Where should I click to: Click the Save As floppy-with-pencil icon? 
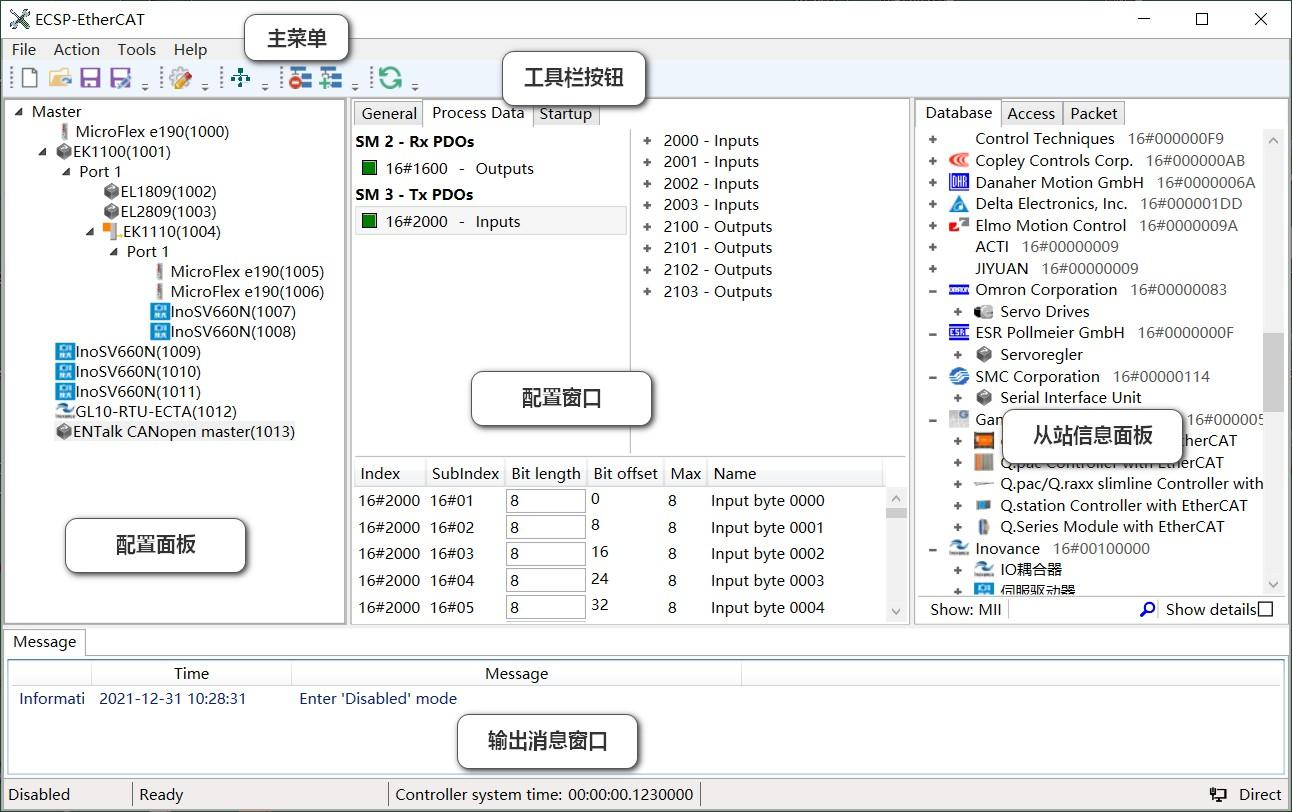pos(121,78)
